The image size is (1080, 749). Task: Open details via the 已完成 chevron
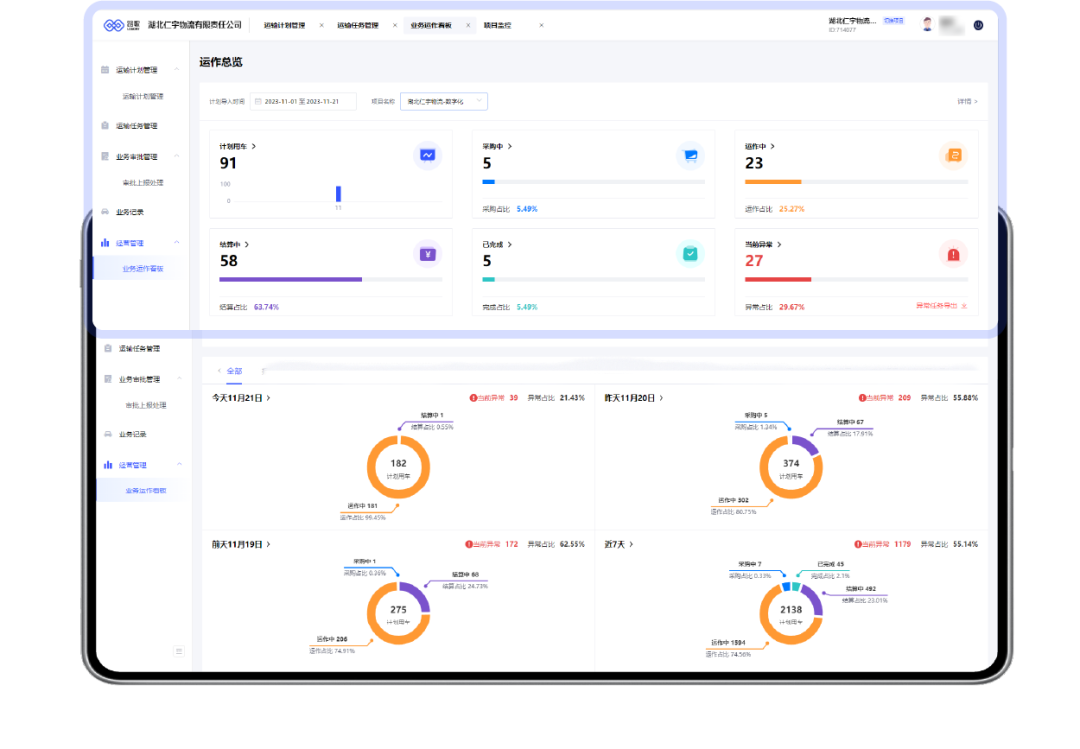coord(510,245)
